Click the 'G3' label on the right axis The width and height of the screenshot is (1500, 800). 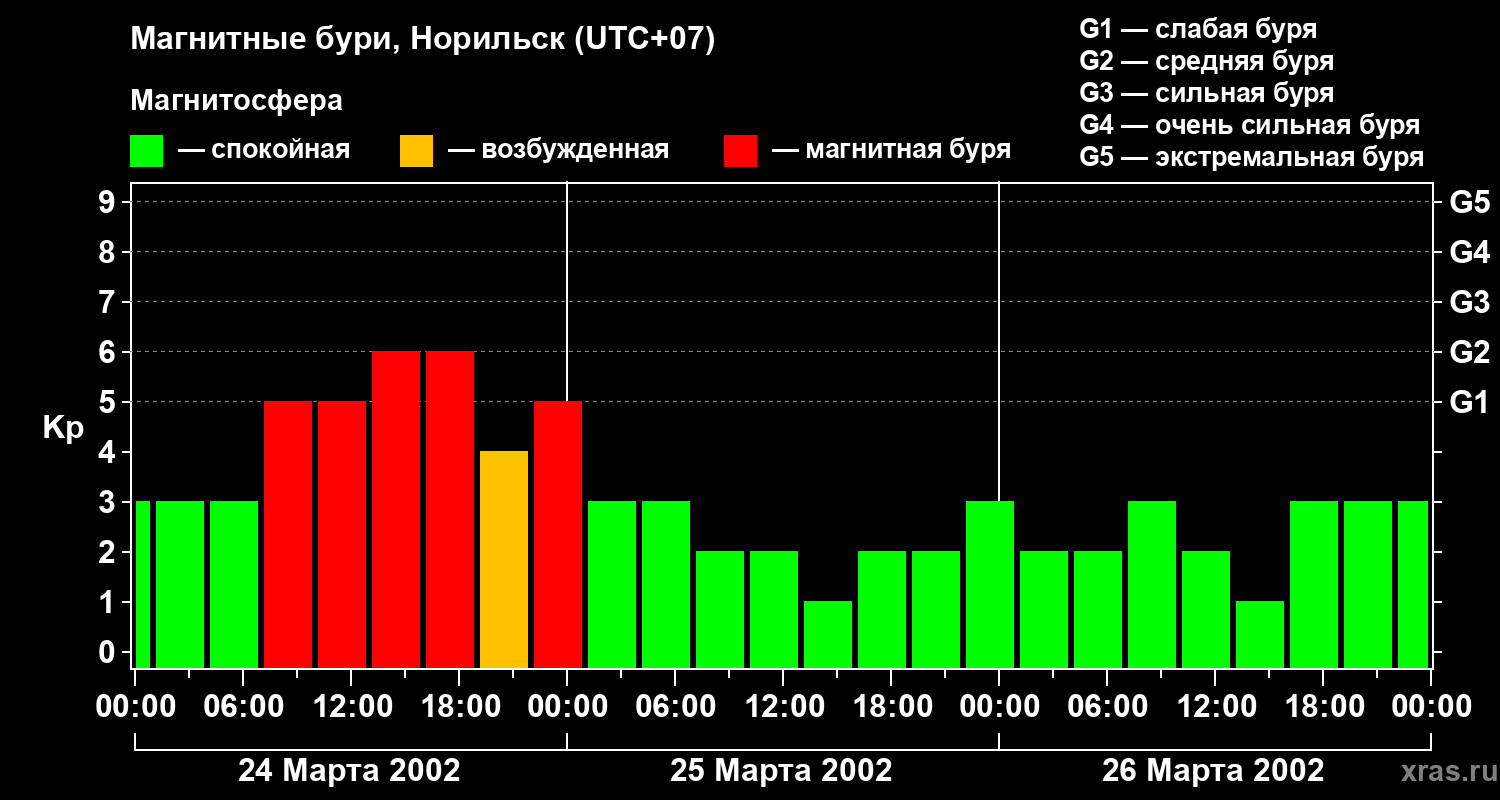[x=1469, y=302]
